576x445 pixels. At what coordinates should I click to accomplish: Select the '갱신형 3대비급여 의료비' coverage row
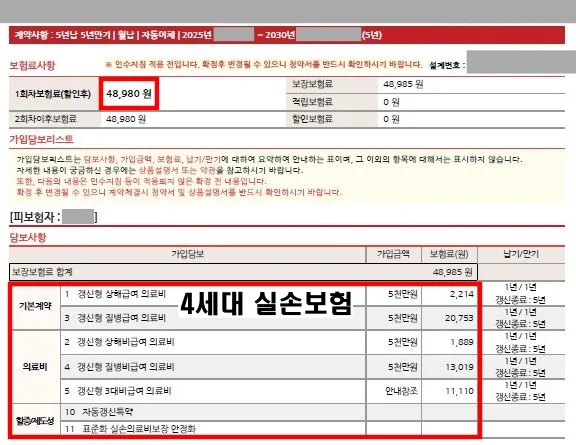click(213, 391)
